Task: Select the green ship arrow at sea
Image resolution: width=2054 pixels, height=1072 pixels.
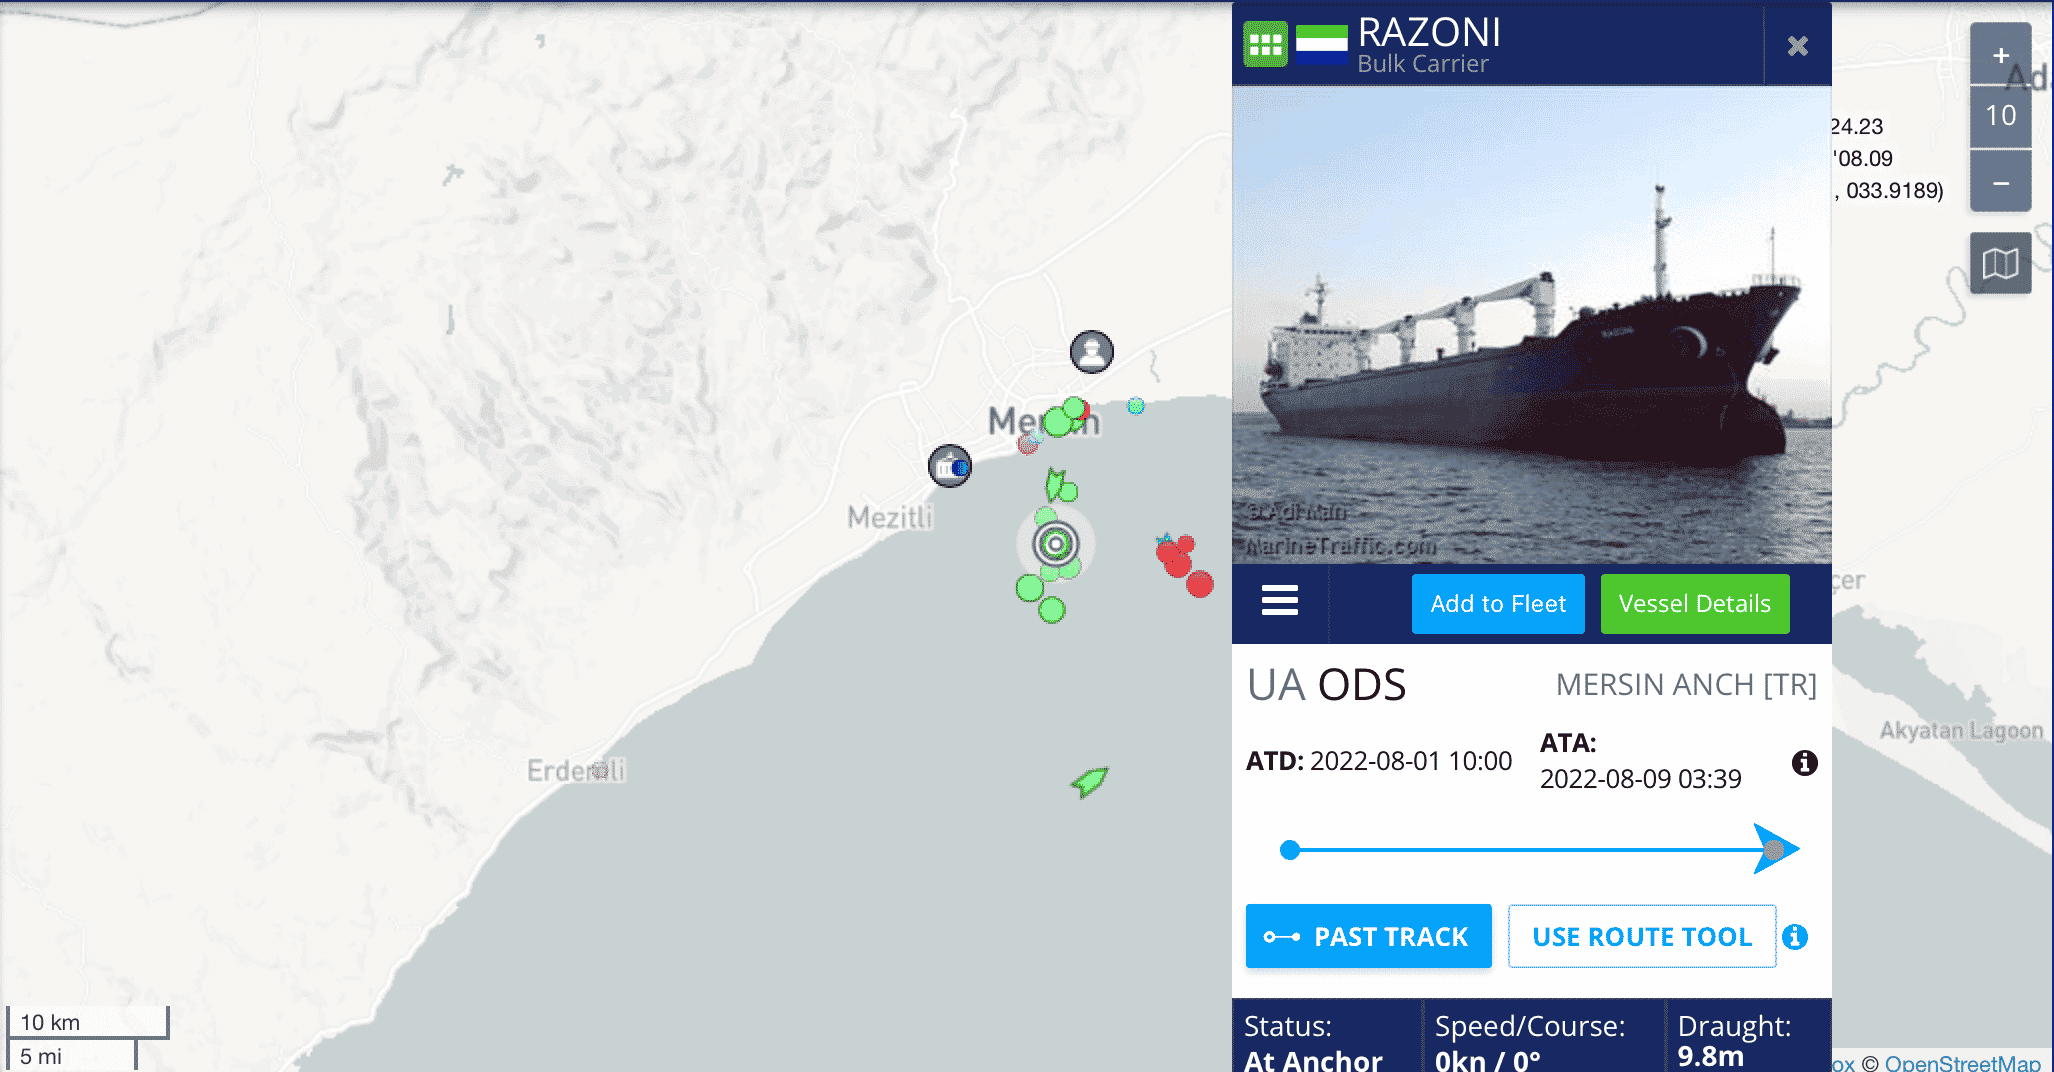Action: point(1089,781)
